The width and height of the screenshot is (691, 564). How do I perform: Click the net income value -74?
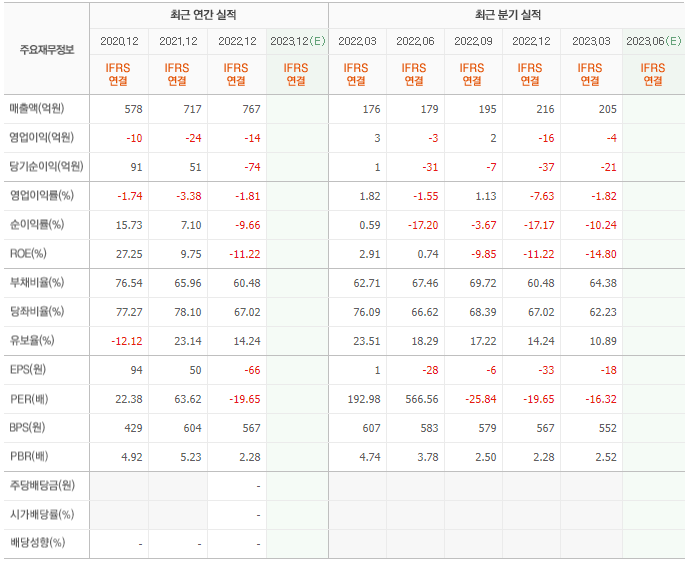[252, 167]
